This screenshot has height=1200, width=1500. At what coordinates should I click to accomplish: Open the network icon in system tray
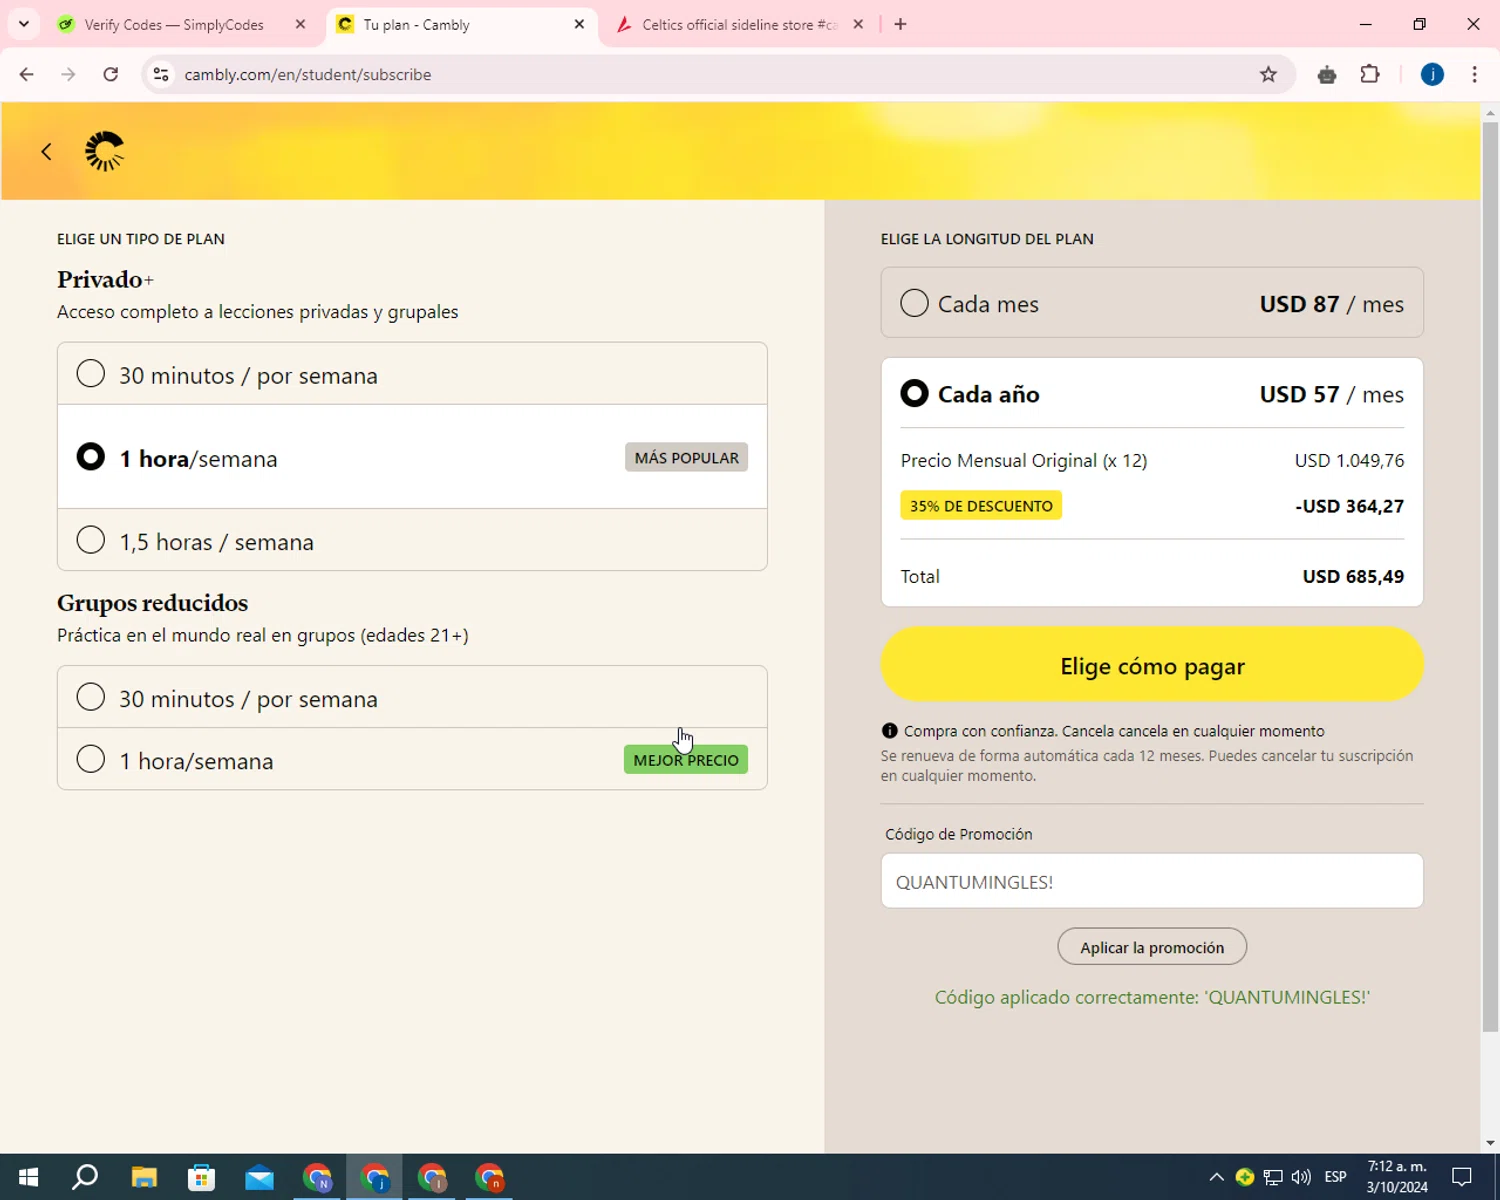[1273, 1177]
